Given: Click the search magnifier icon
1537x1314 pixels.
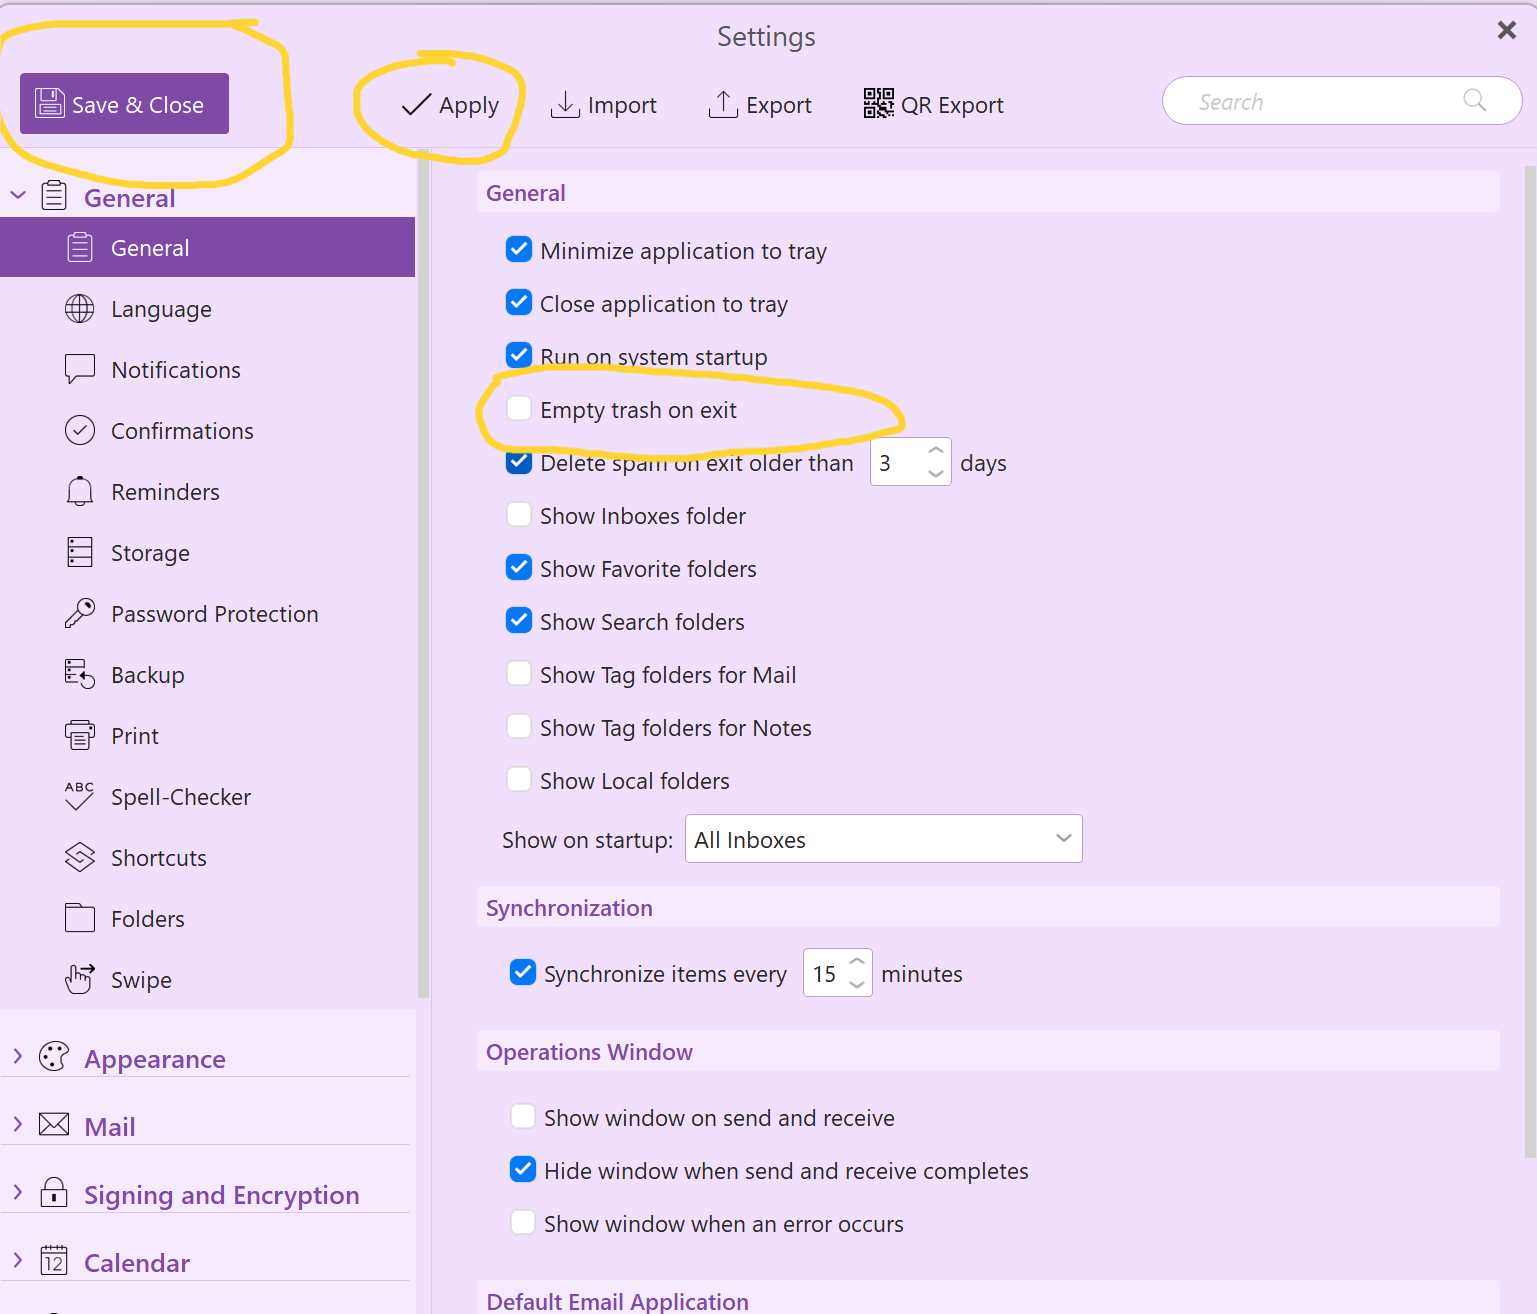Looking at the screenshot, I should click(1475, 100).
